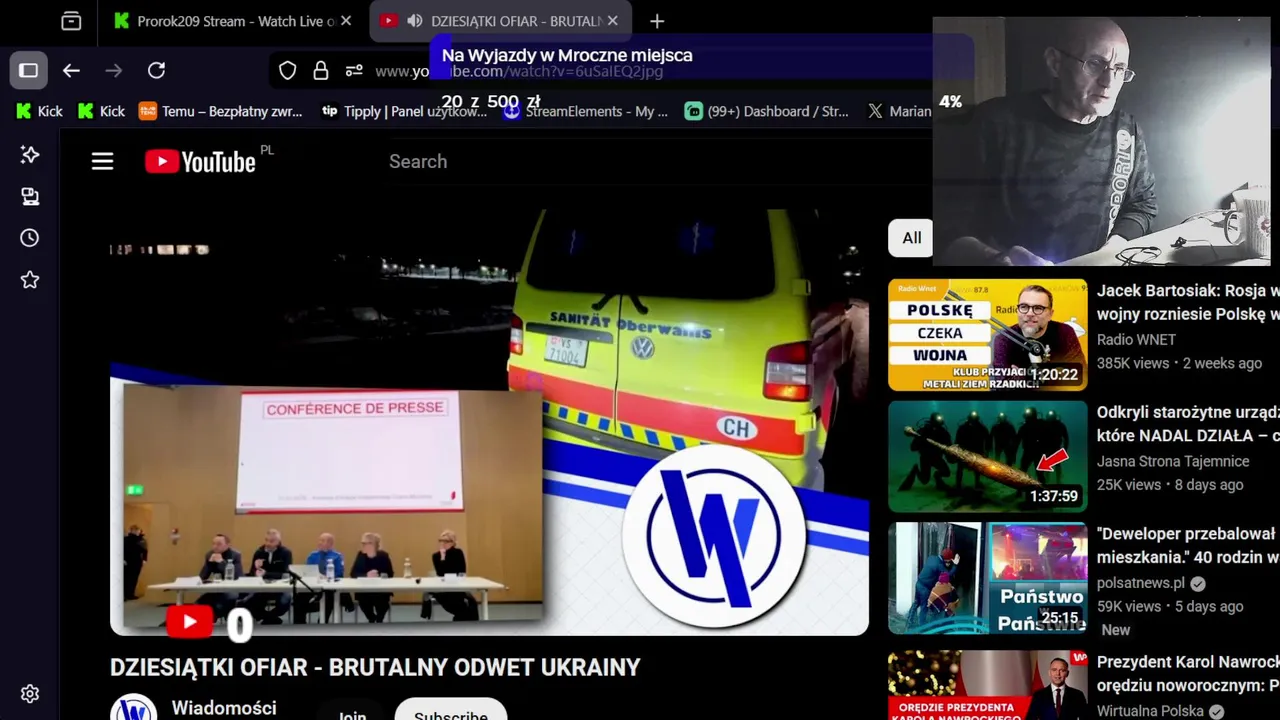Open the Wiadomości channel name
Viewport: 1280px width, 720px height.
224,708
